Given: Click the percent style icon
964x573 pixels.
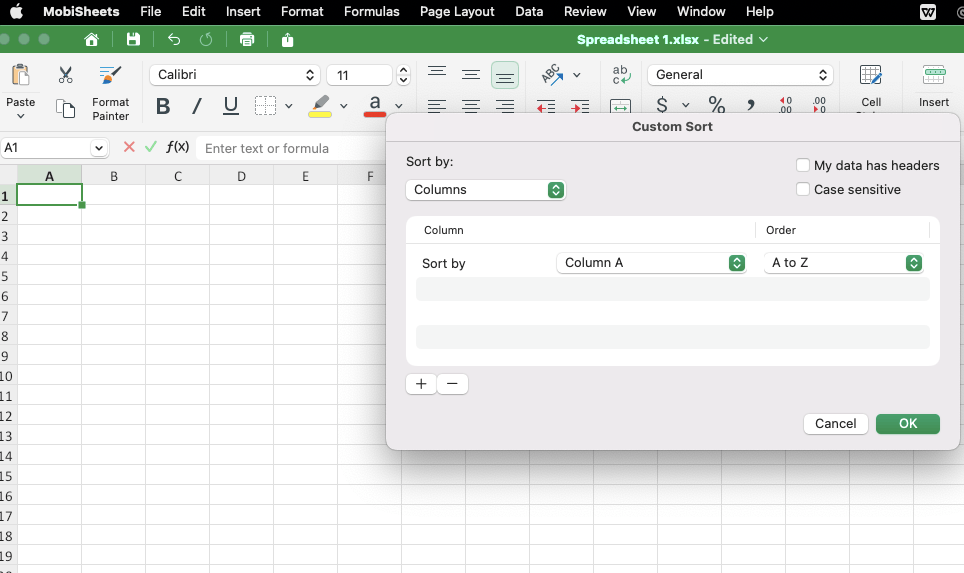Looking at the screenshot, I should (716, 105).
